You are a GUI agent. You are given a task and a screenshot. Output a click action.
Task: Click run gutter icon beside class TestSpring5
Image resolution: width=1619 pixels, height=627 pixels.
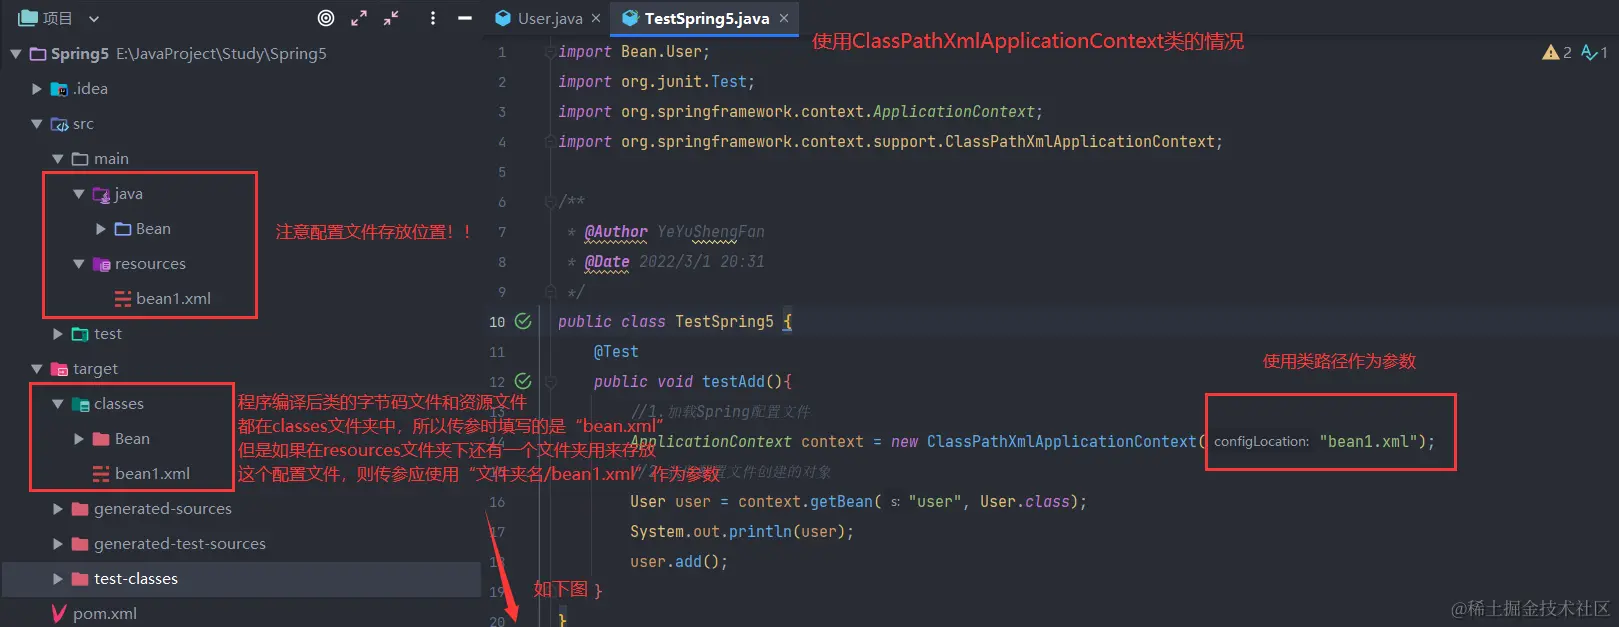523,321
